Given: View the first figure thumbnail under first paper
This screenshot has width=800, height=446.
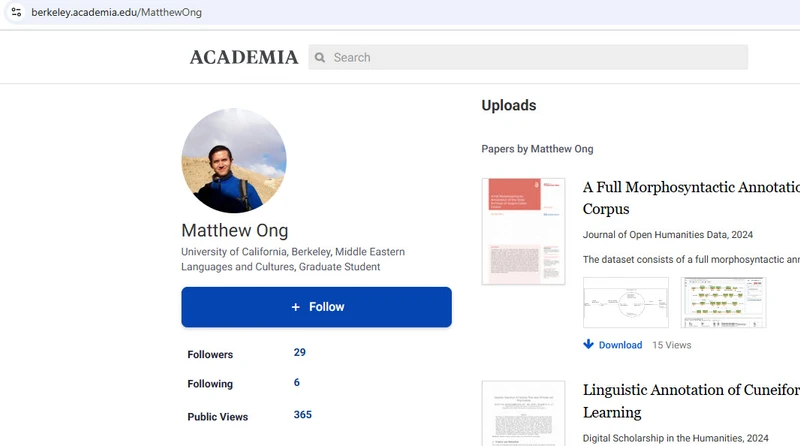Looking at the screenshot, I should point(625,302).
